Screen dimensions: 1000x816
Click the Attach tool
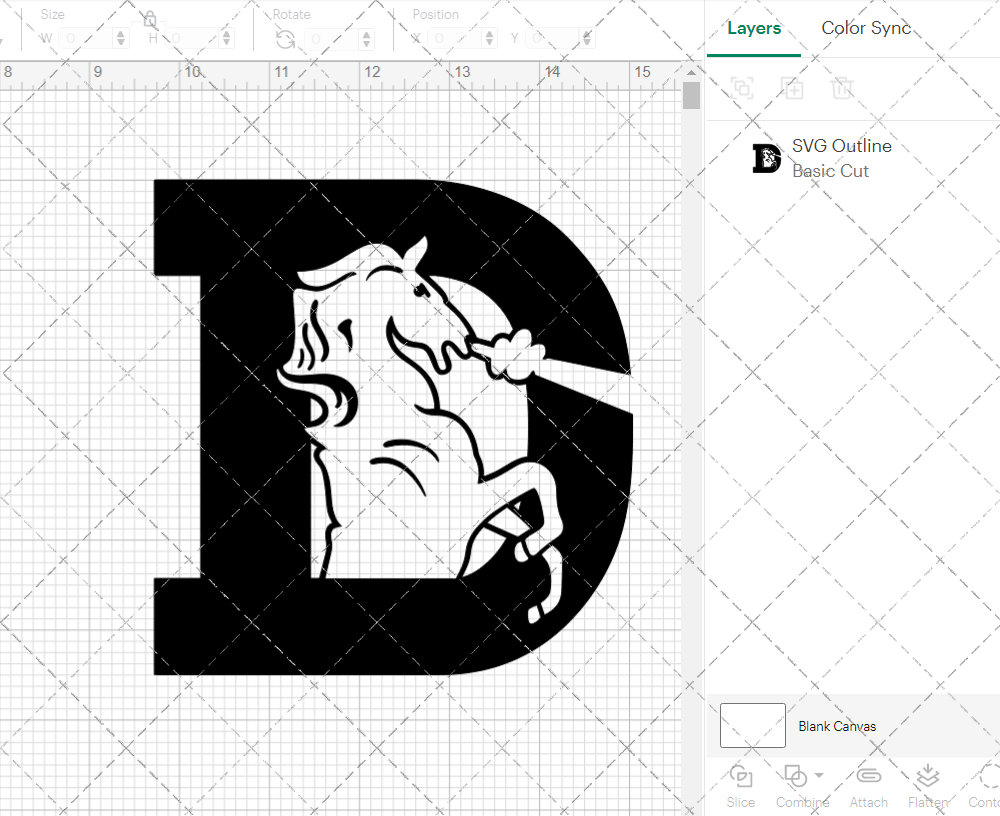[x=868, y=787]
